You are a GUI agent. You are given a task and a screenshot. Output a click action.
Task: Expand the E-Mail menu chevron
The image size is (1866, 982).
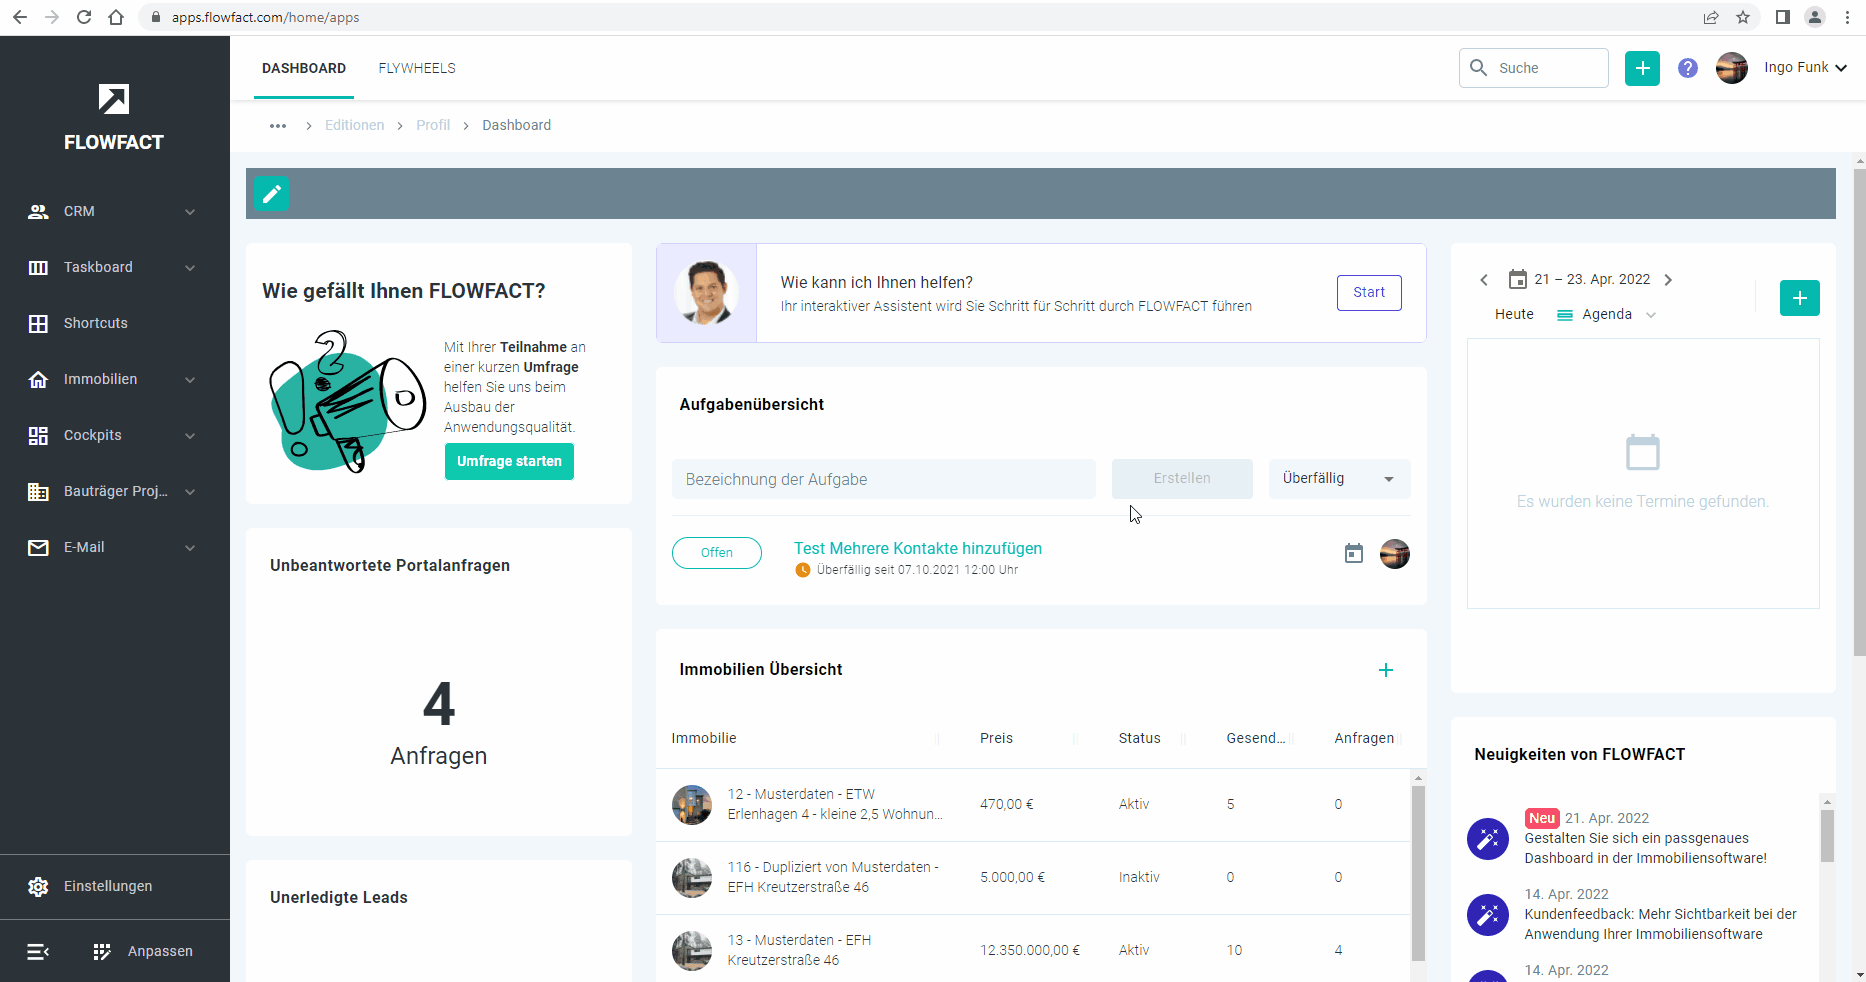coord(190,548)
